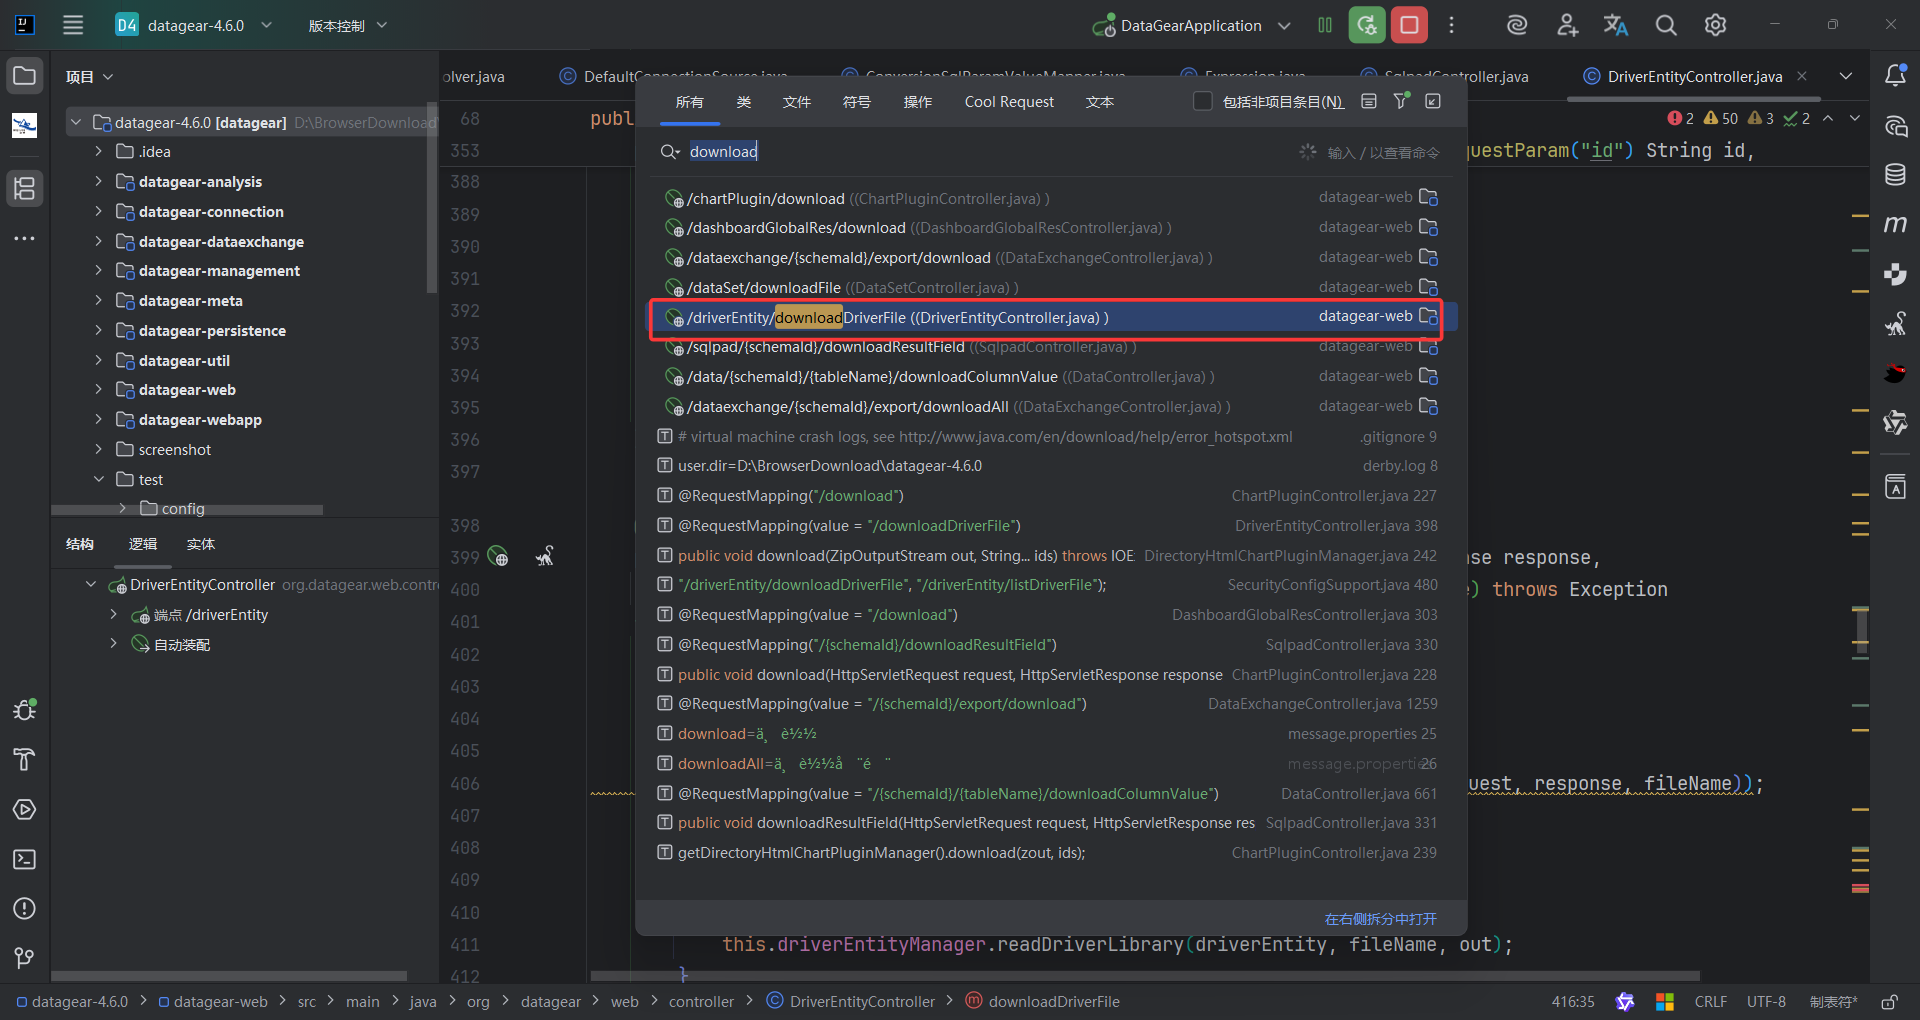The width and height of the screenshot is (1920, 1020).
Task: Open search results in Find tool window
Action: [1433, 101]
